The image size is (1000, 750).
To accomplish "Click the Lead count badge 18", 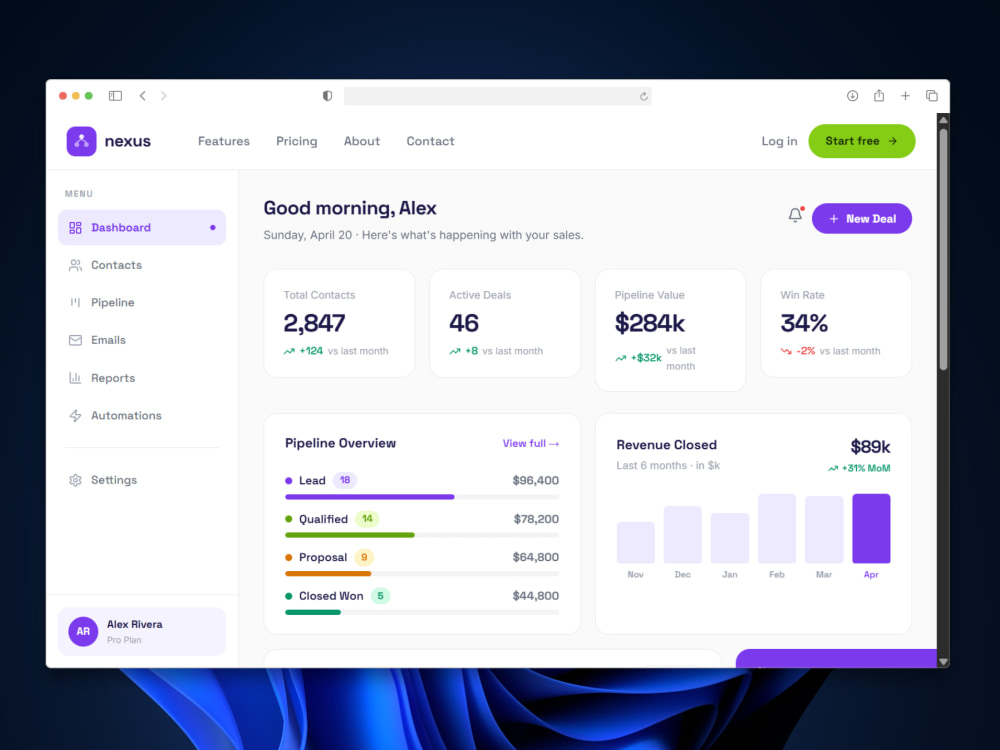I will click(x=345, y=480).
